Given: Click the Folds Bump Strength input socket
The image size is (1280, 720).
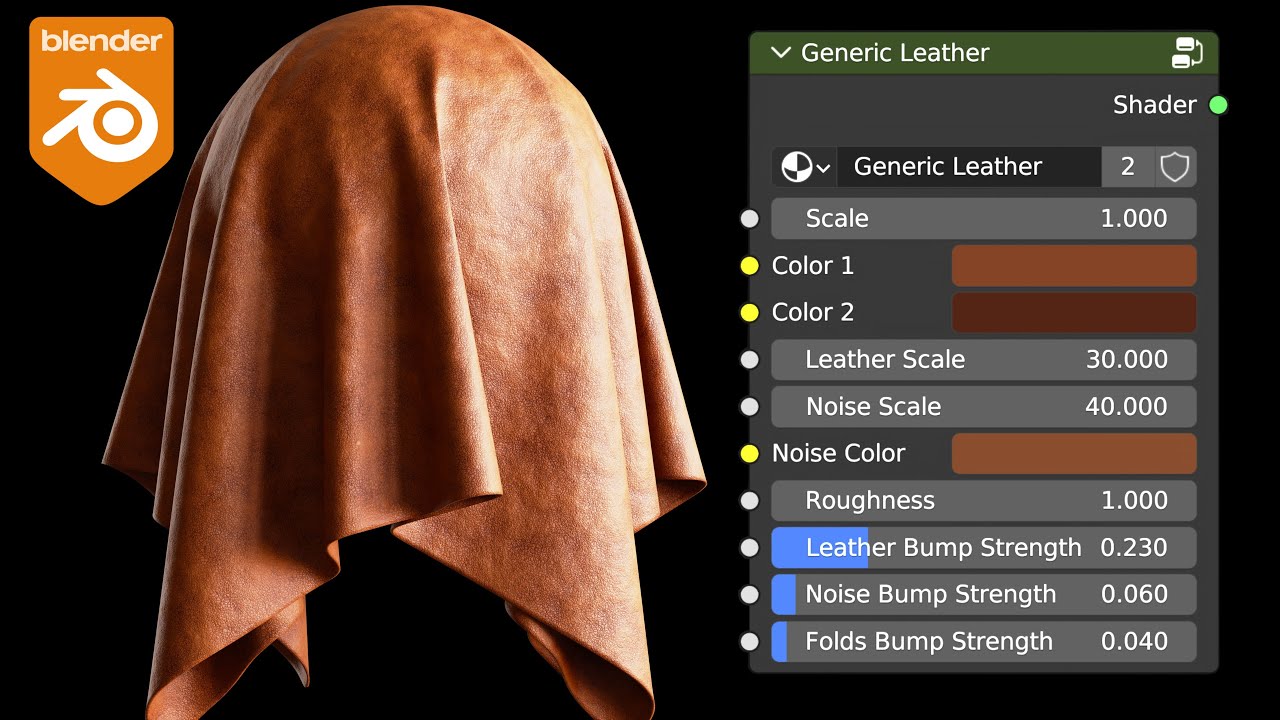Looking at the screenshot, I should (750, 642).
